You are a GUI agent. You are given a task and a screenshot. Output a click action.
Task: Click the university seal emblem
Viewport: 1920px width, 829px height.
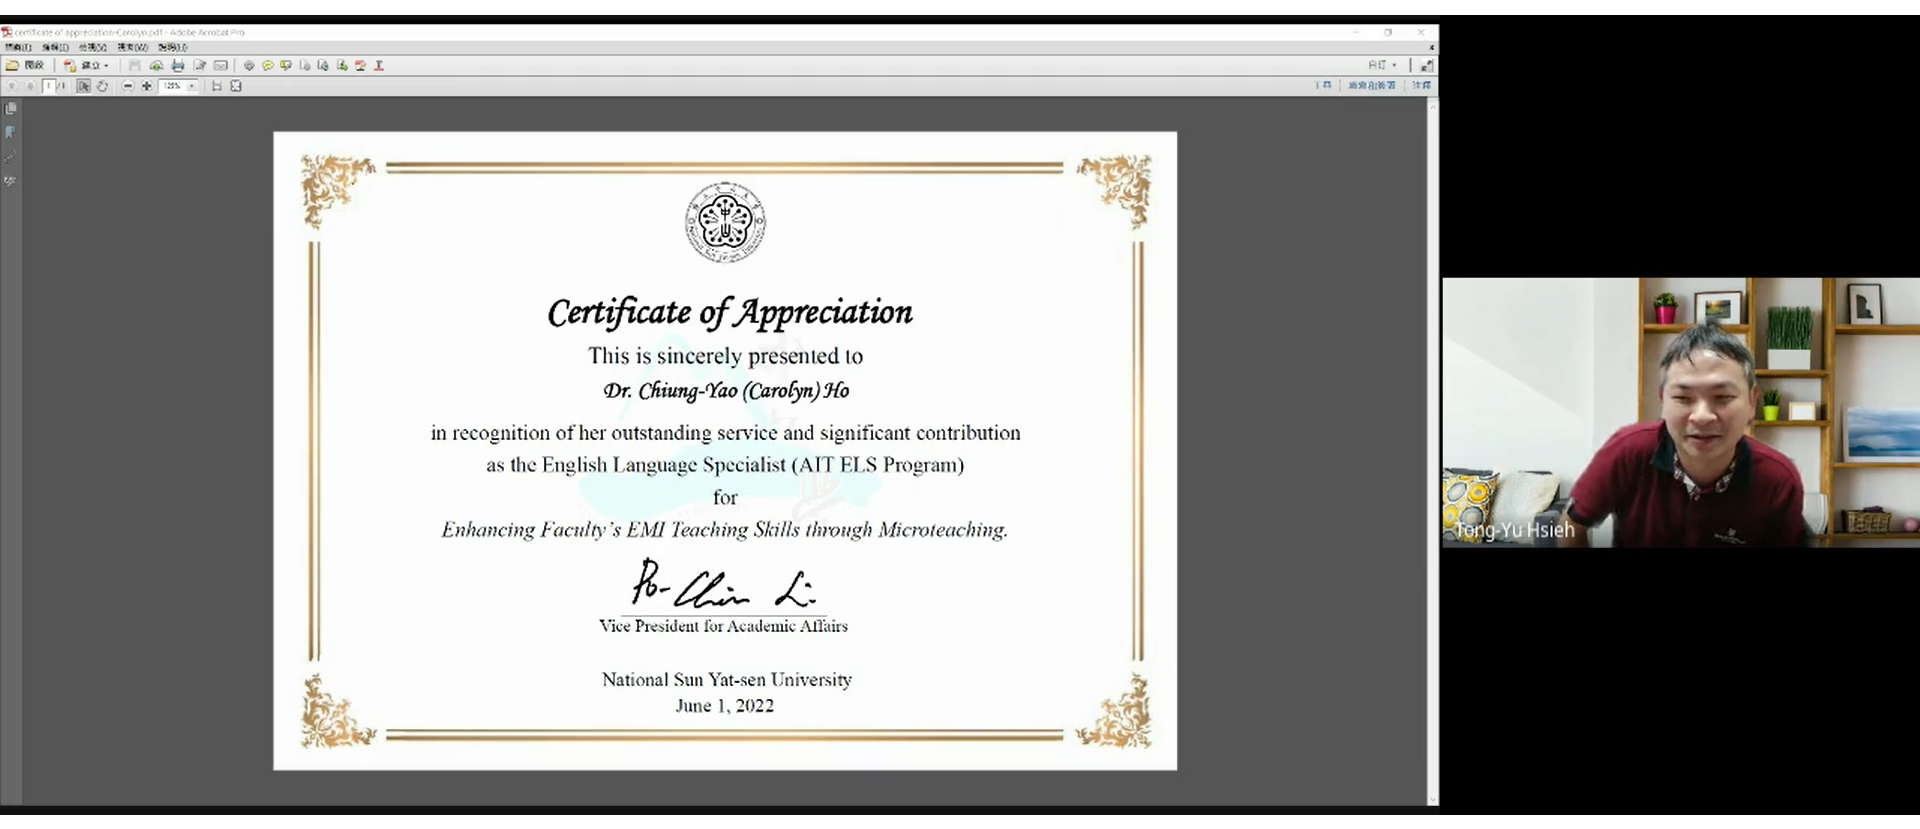click(x=725, y=222)
